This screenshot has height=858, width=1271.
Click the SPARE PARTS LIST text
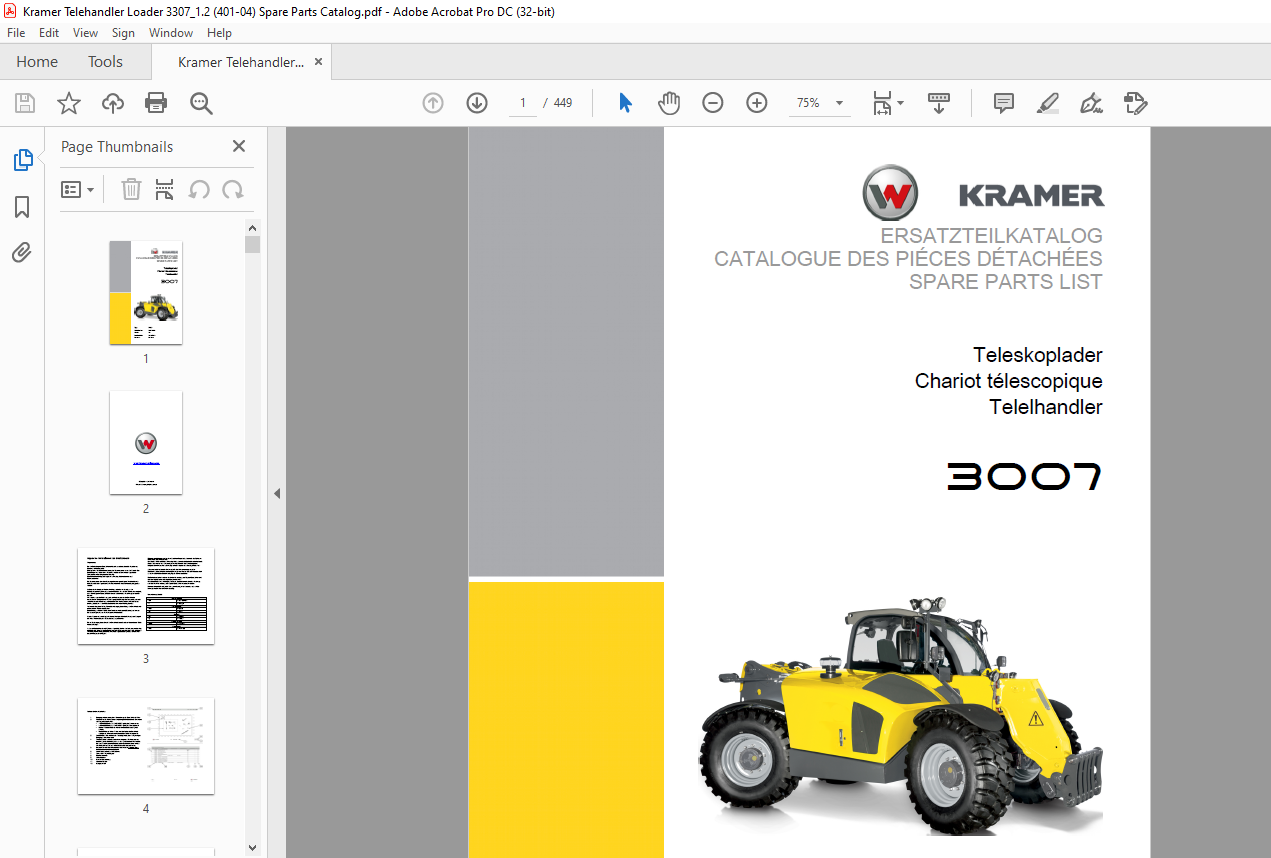point(1006,282)
